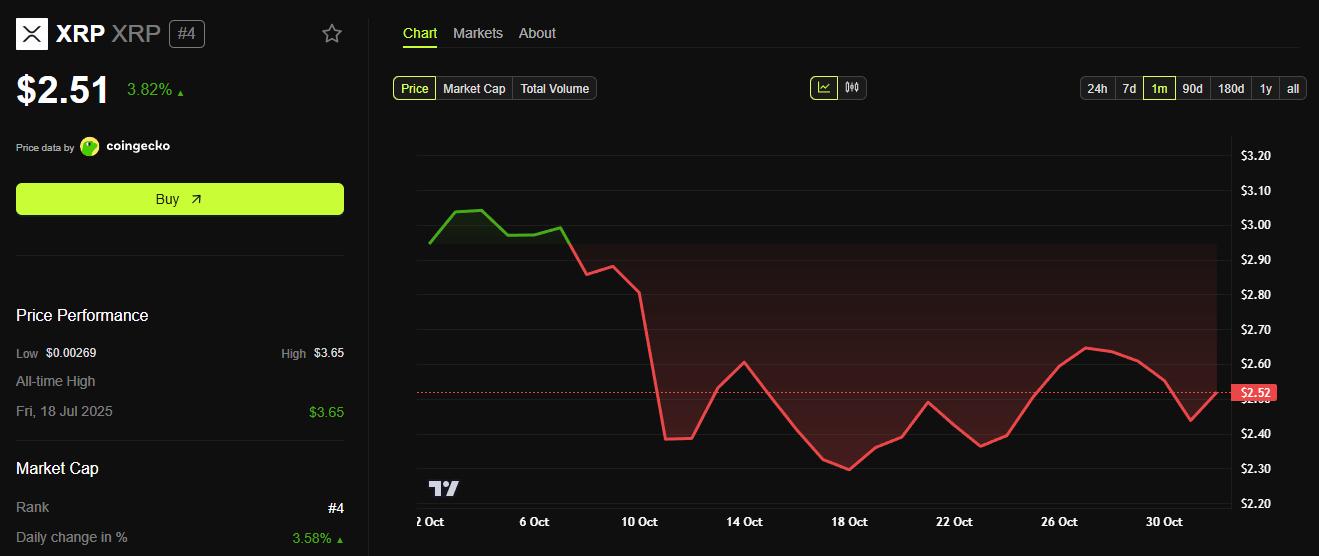Select the Market Cap chart toggle
This screenshot has width=1319, height=556.
point(474,89)
